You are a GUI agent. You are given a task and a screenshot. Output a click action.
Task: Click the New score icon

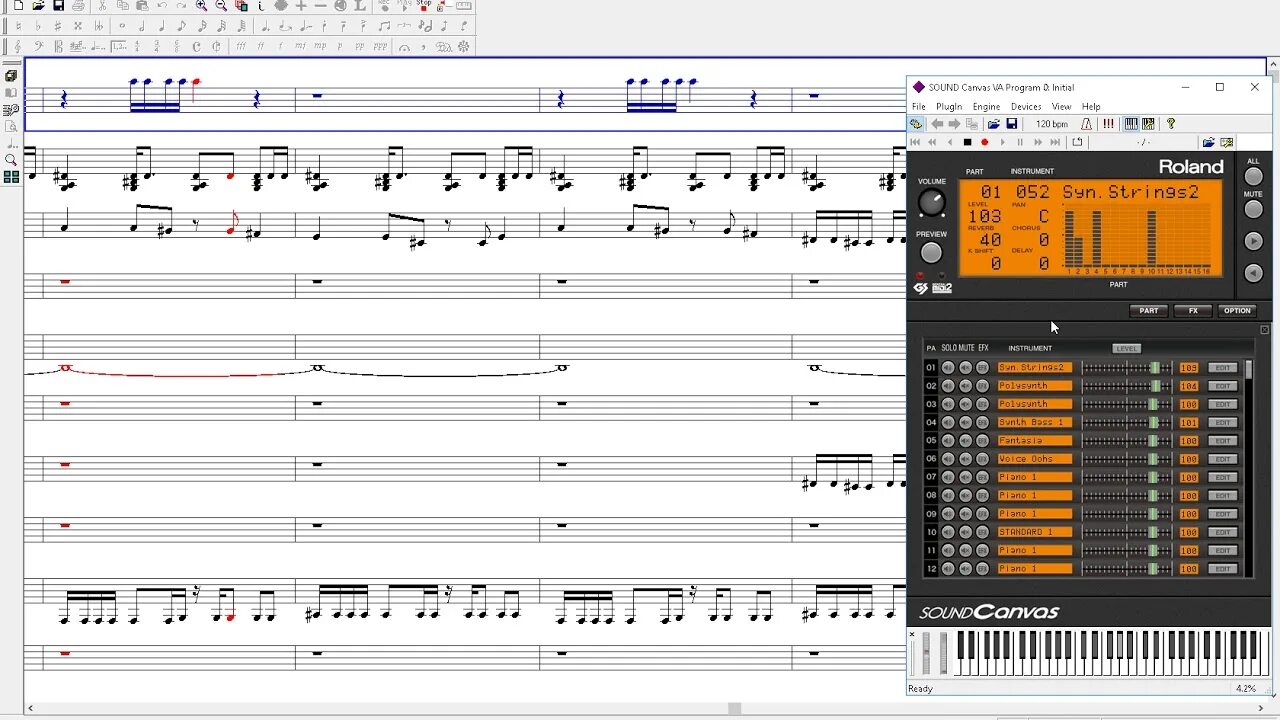18,5
